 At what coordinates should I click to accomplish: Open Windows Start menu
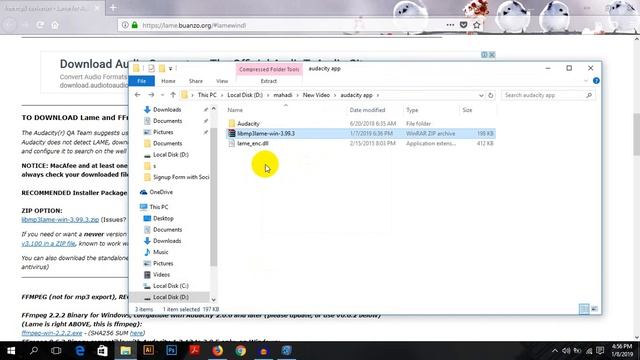tap(11, 351)
